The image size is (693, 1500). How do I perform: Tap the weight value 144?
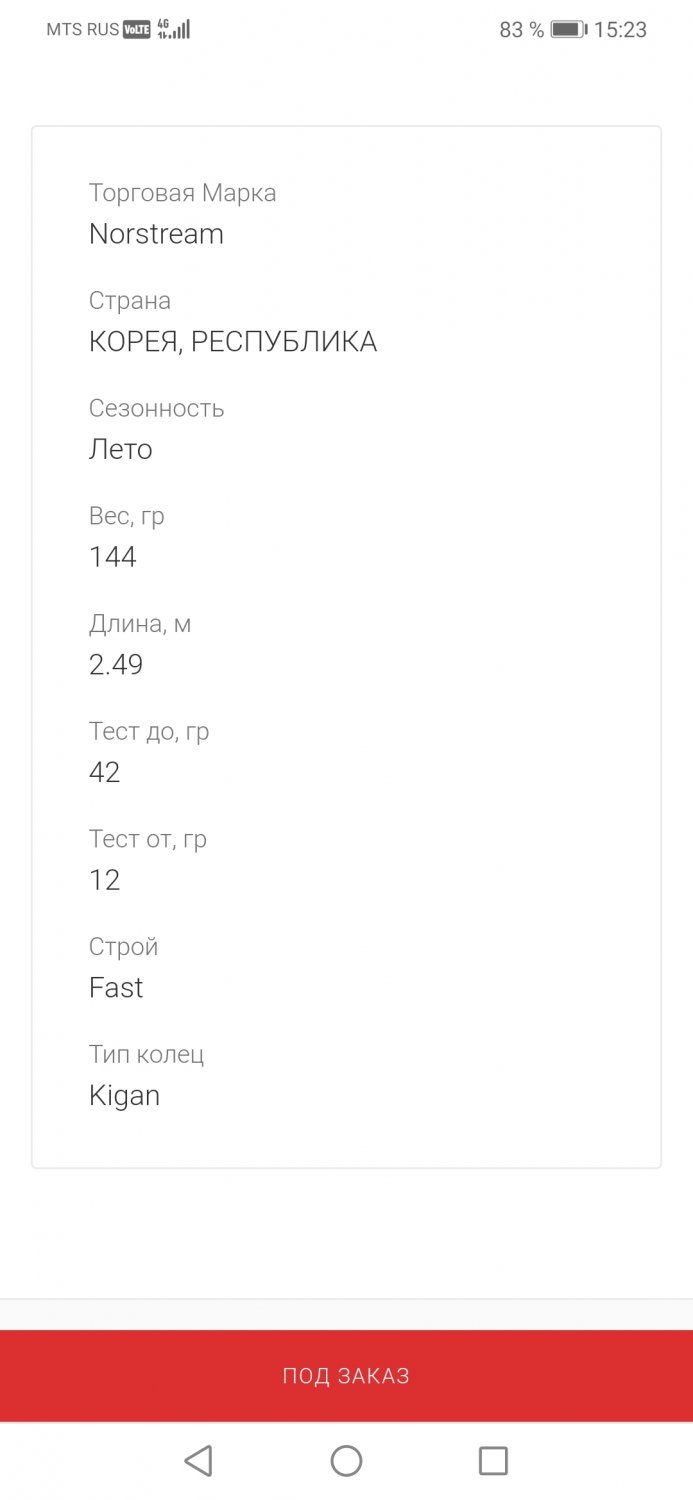(x=113, y=557)
